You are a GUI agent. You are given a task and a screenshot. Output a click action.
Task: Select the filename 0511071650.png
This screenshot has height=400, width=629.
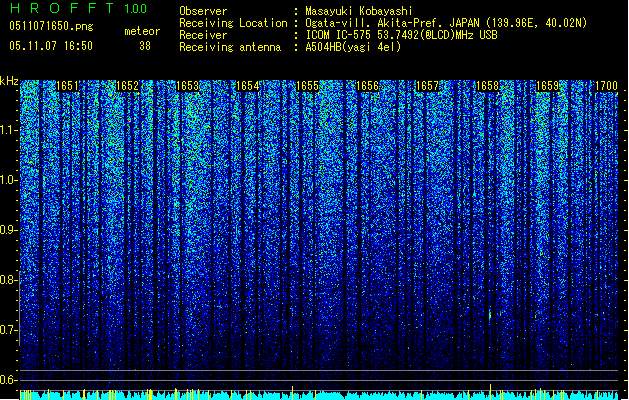click(x=51, y=26)
